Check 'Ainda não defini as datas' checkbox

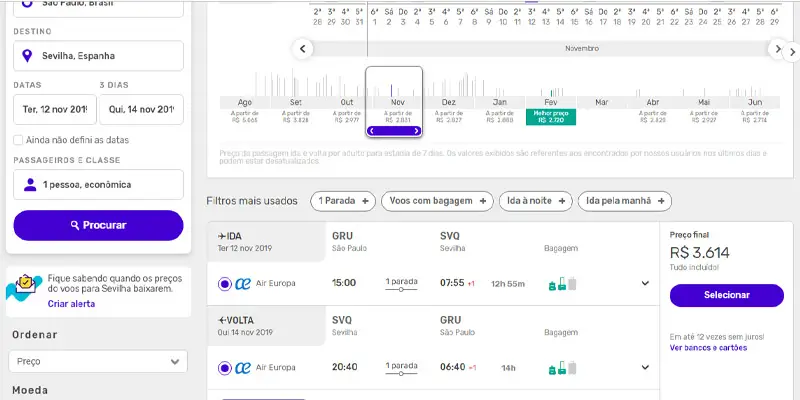(x=18, y=140)
